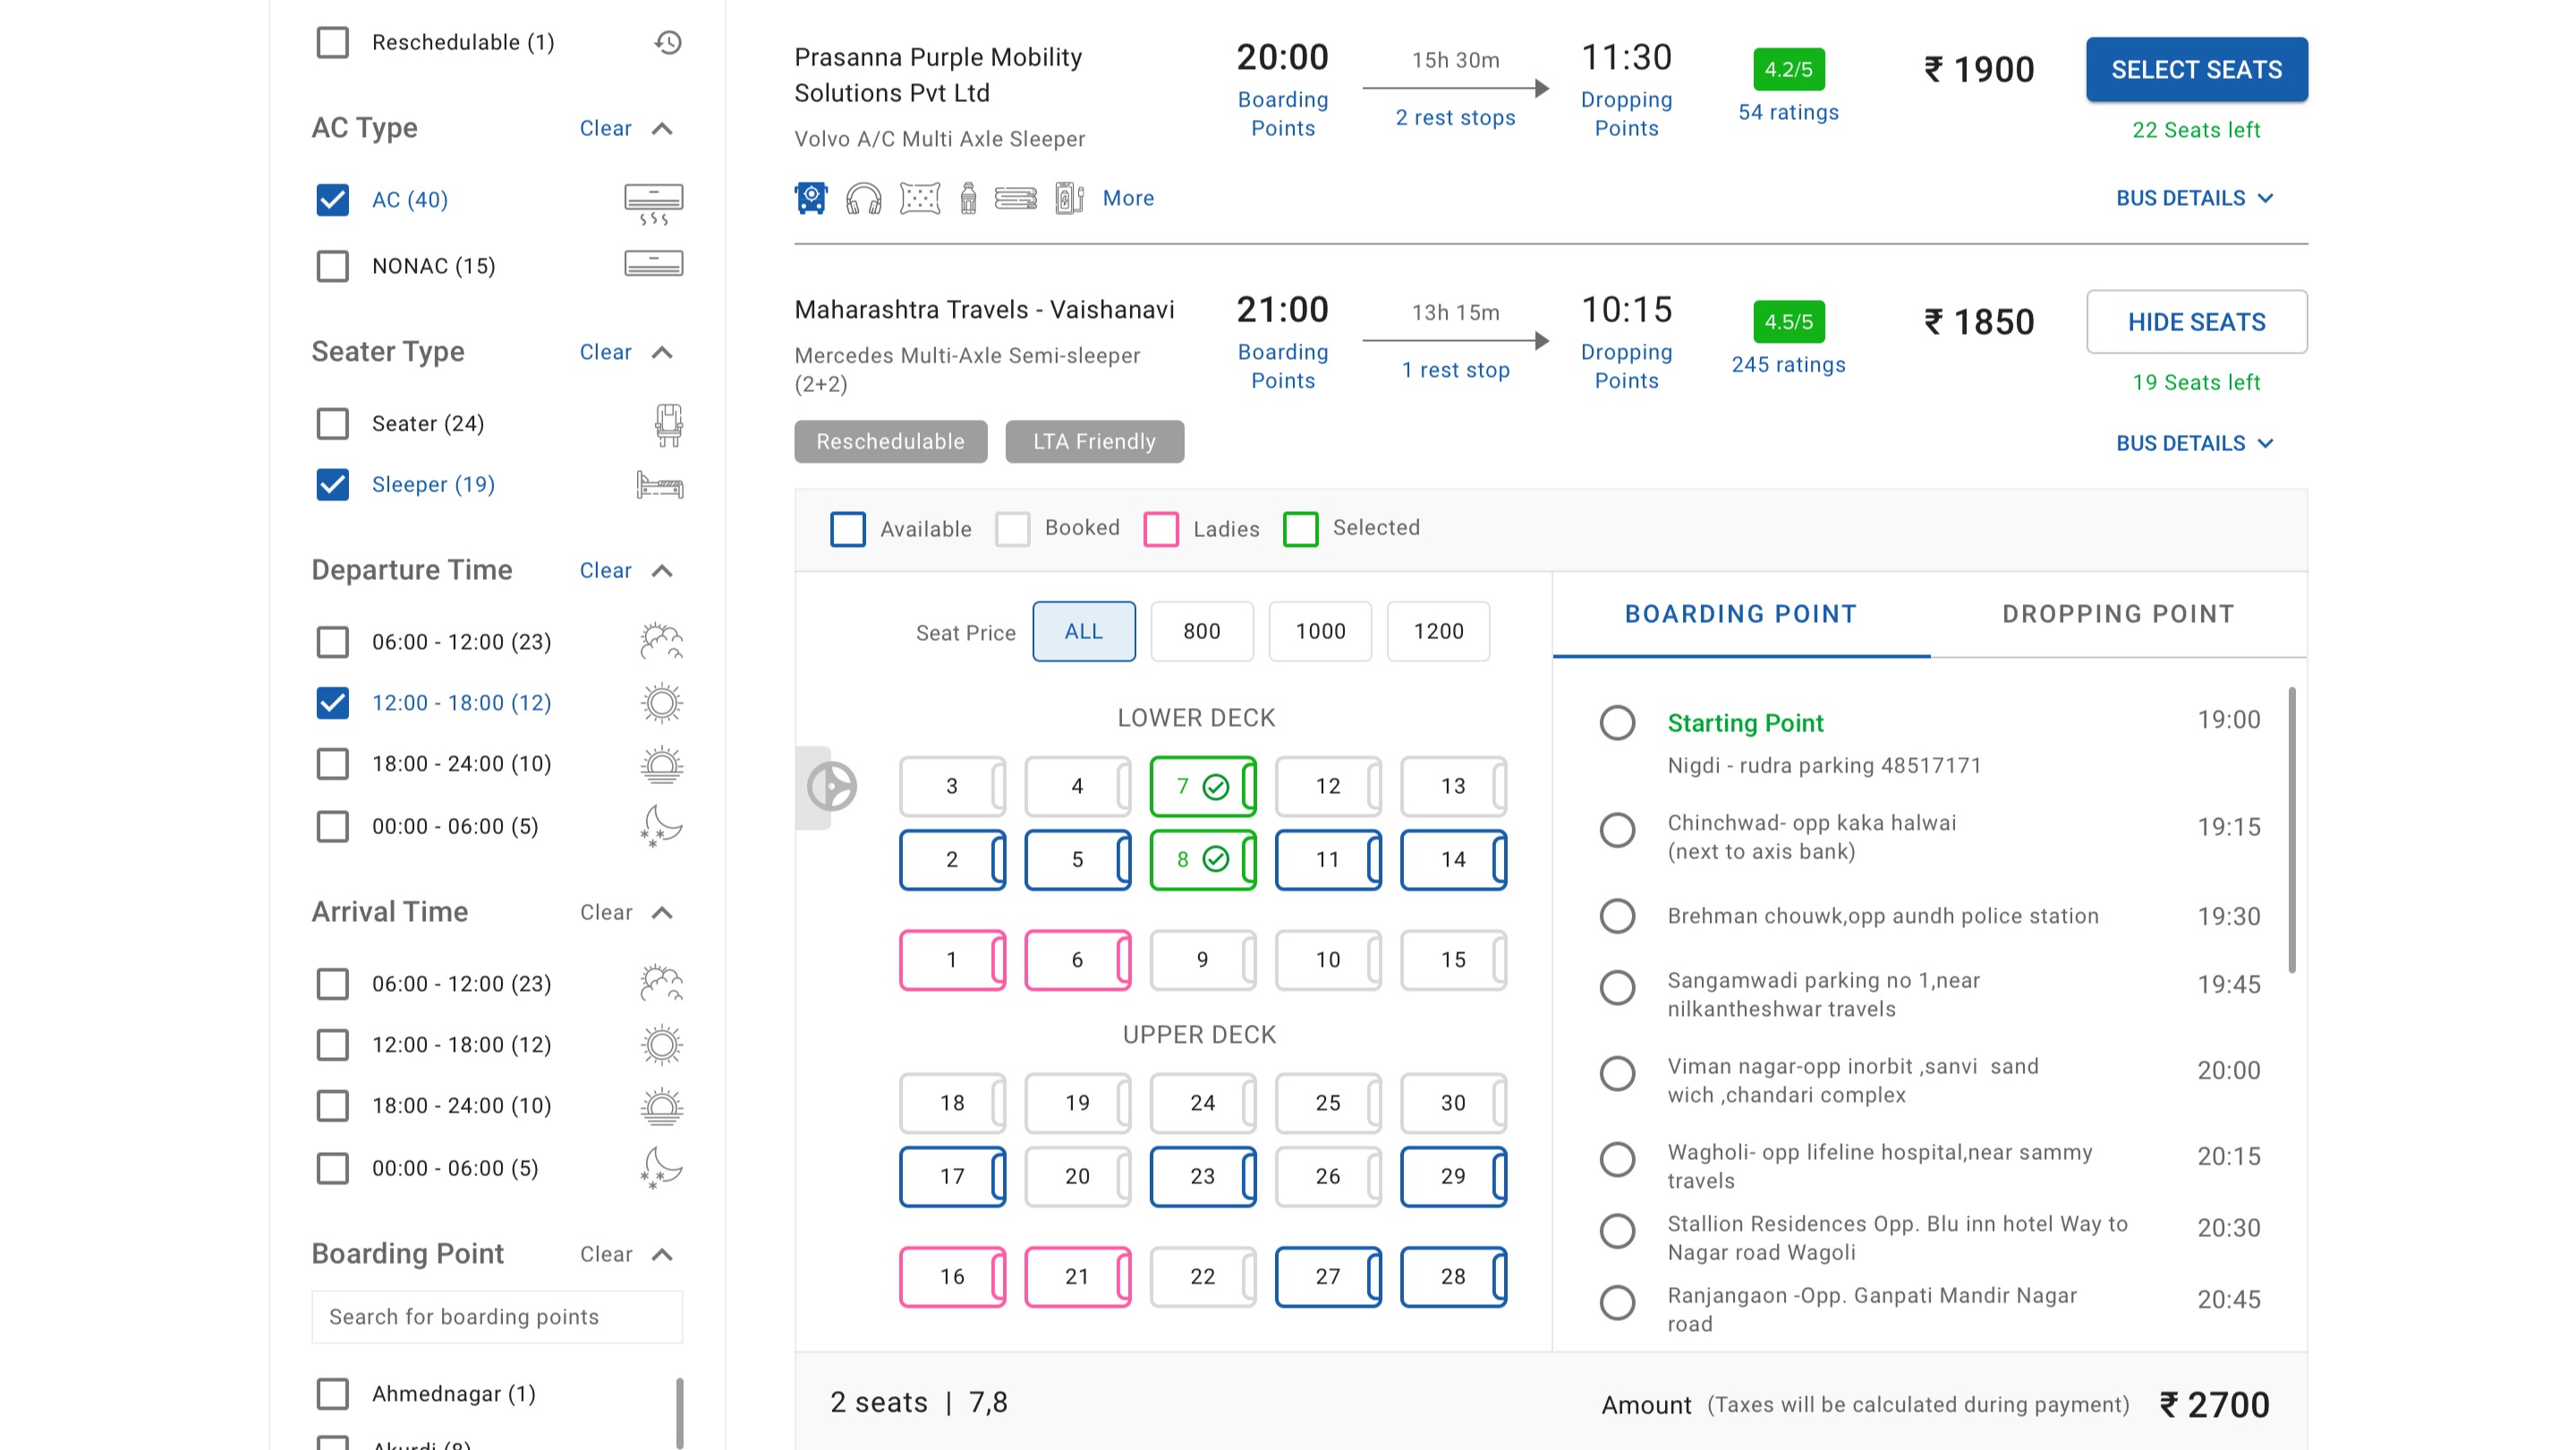Click the sunset icon in Arrival Time
The image size is (2576, 1450).
661,1107
